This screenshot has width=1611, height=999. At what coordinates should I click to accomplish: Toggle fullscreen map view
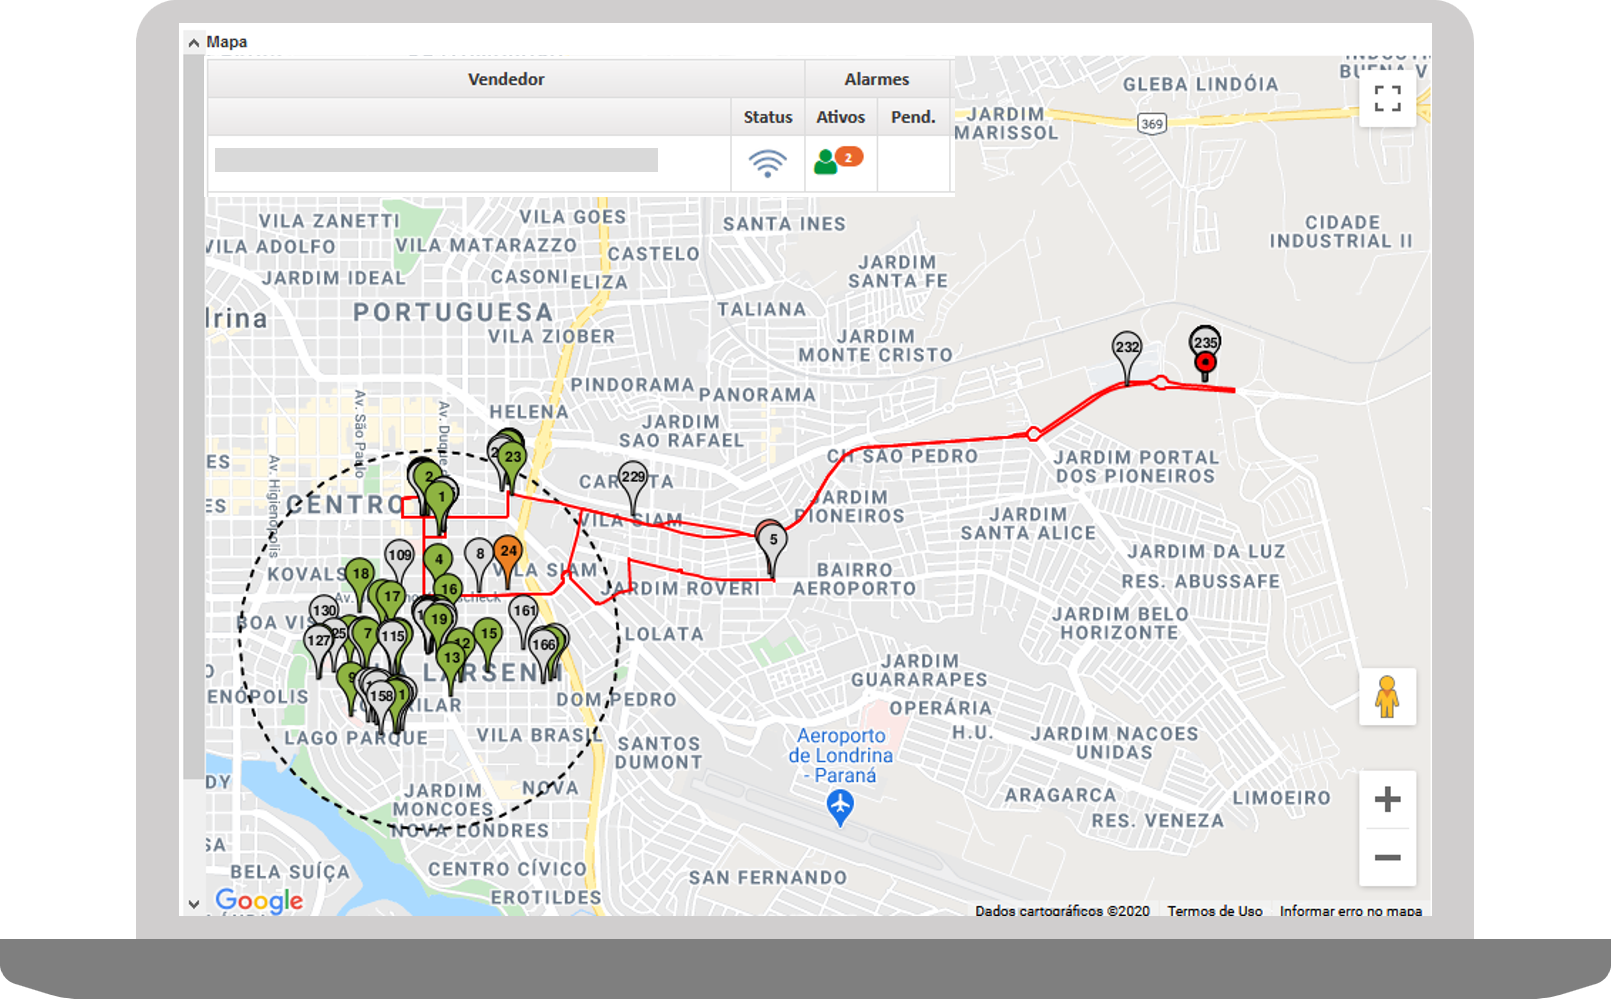click(1387, 98)
